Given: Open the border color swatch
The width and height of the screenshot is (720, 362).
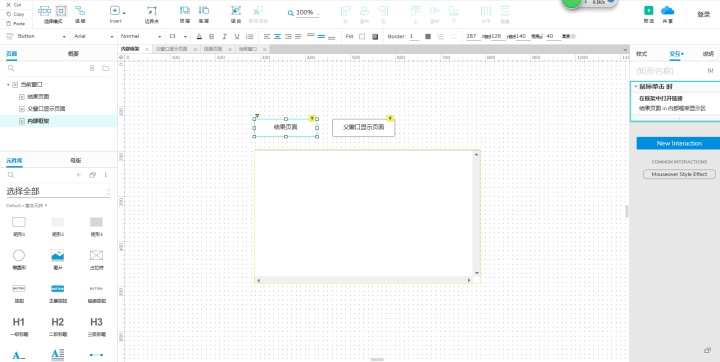Looking at the screenshot, I should coord(428,36).
